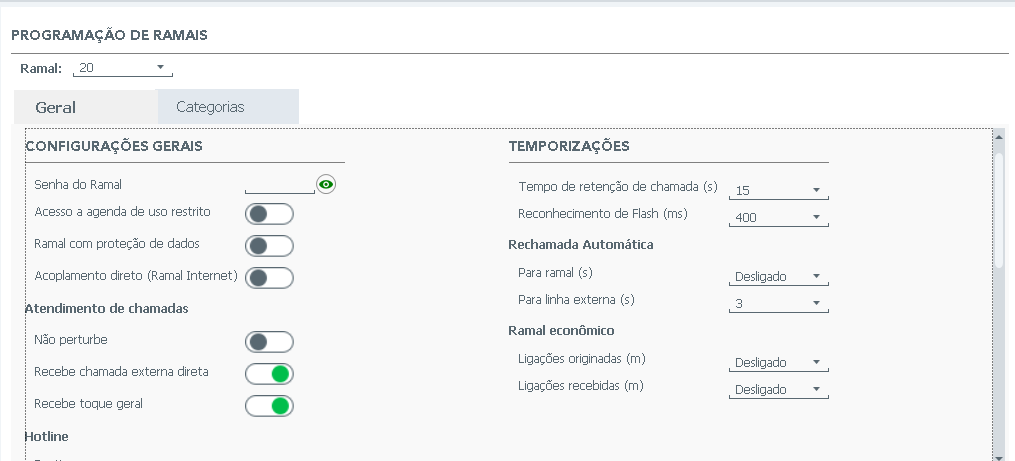Open Para ramal (s) rechamada dropdown

point(779,276)
